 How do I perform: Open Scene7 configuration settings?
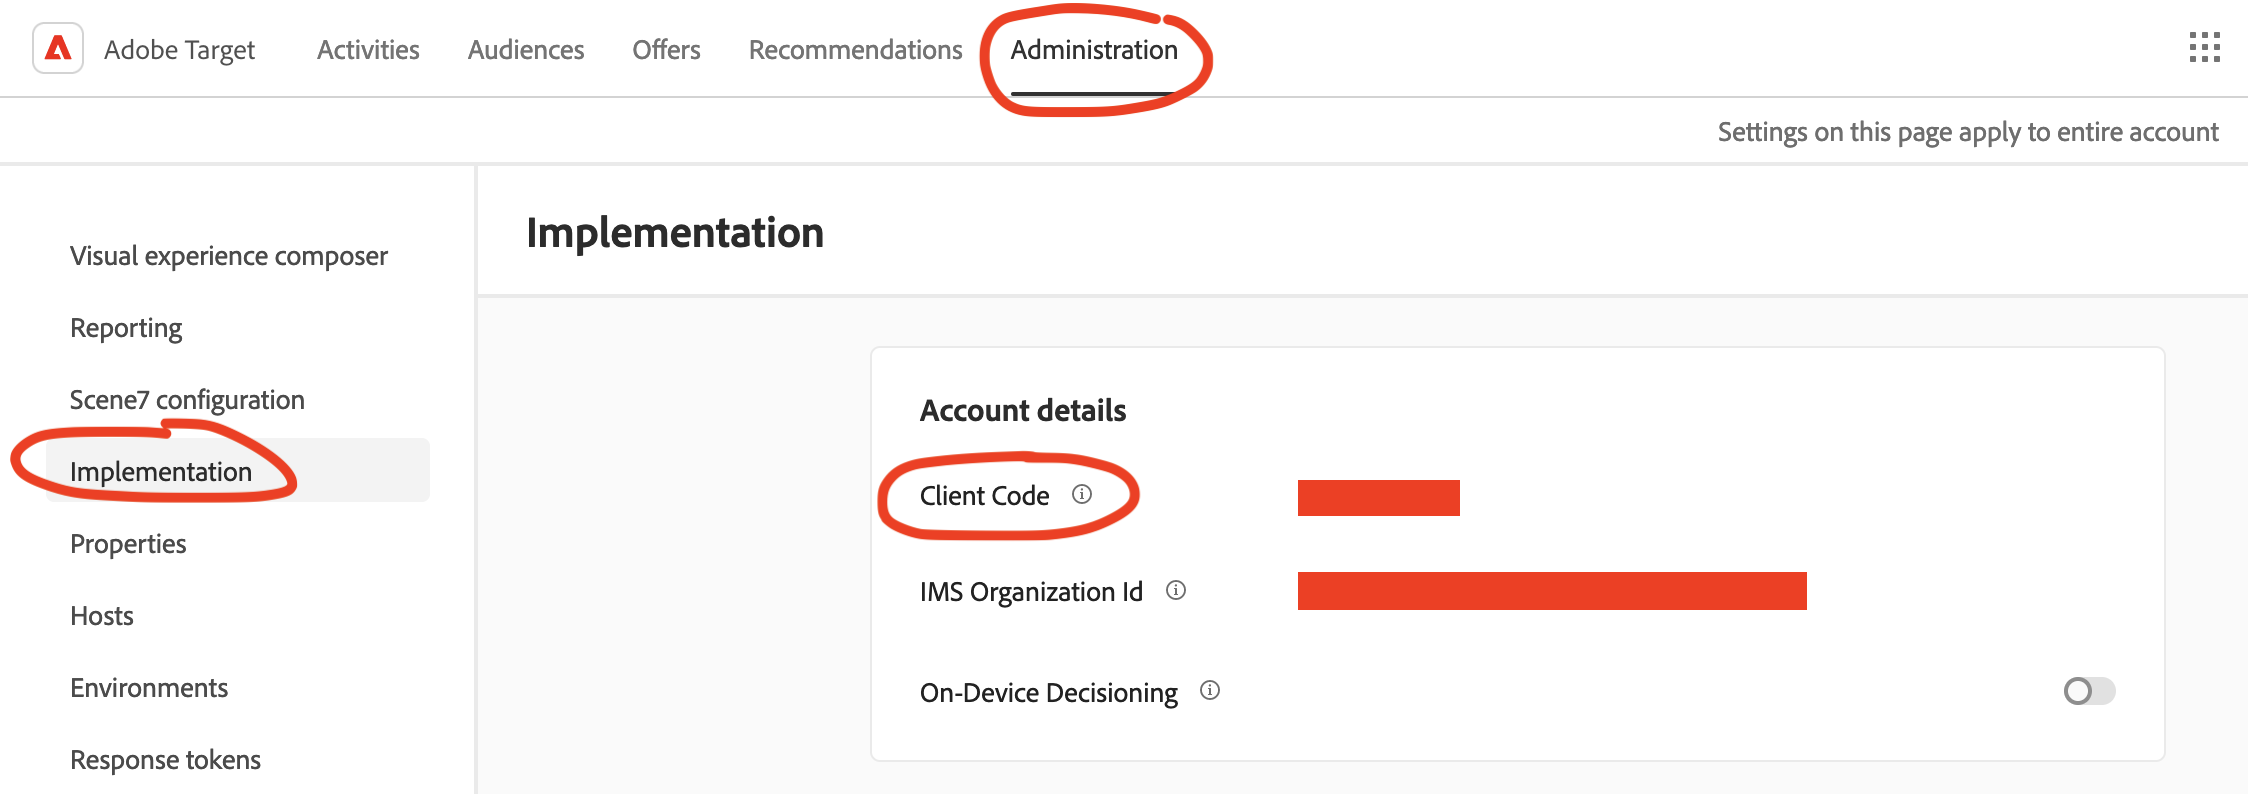coord(187,400)
